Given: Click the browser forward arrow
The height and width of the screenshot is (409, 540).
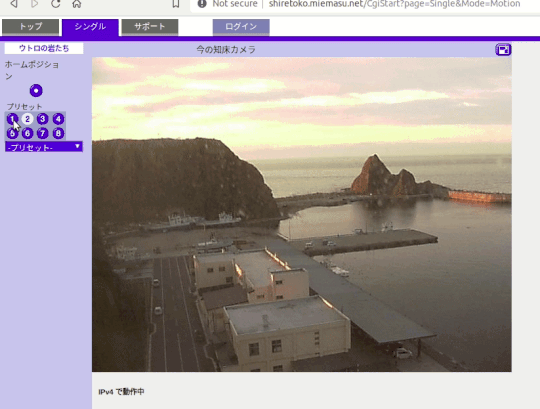Looking at the screenshot, I should click(34, 3).
